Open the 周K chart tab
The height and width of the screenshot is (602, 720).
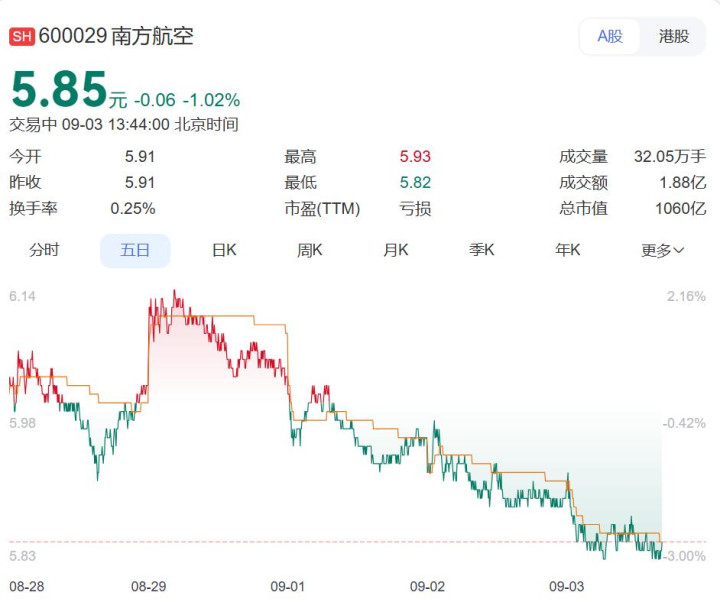(309, 250)
